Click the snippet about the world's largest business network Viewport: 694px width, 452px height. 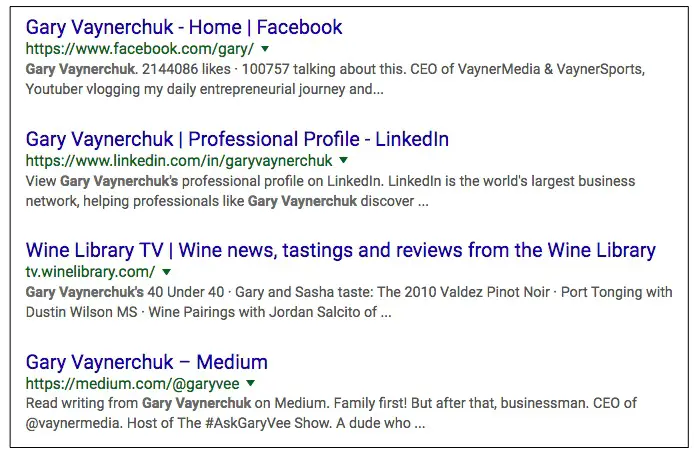tap(330, 191)
